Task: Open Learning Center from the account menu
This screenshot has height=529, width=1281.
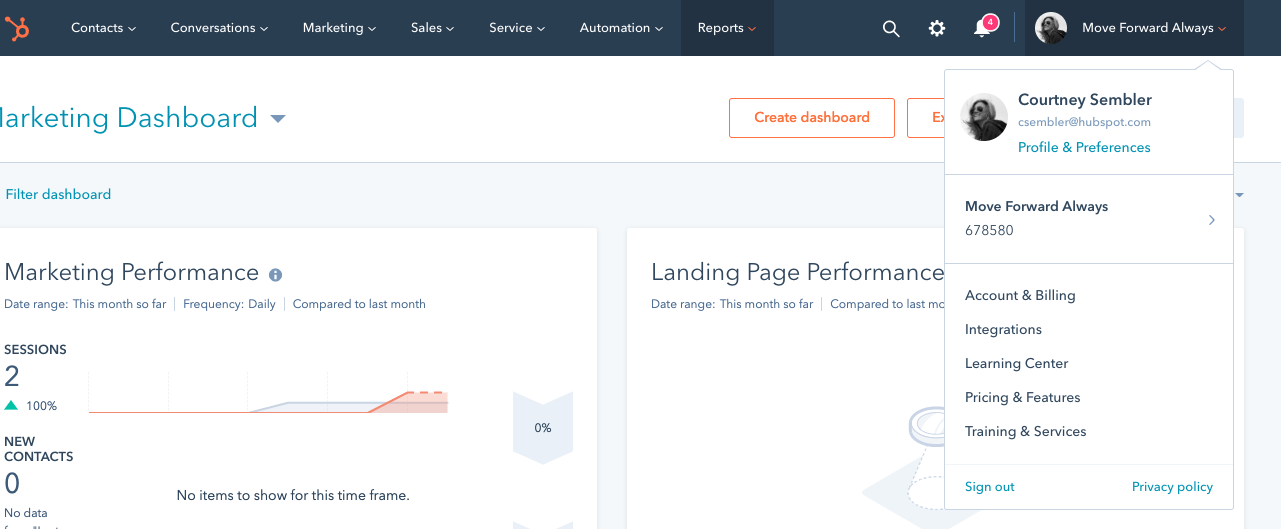Action: click(x=1016, y=363)
